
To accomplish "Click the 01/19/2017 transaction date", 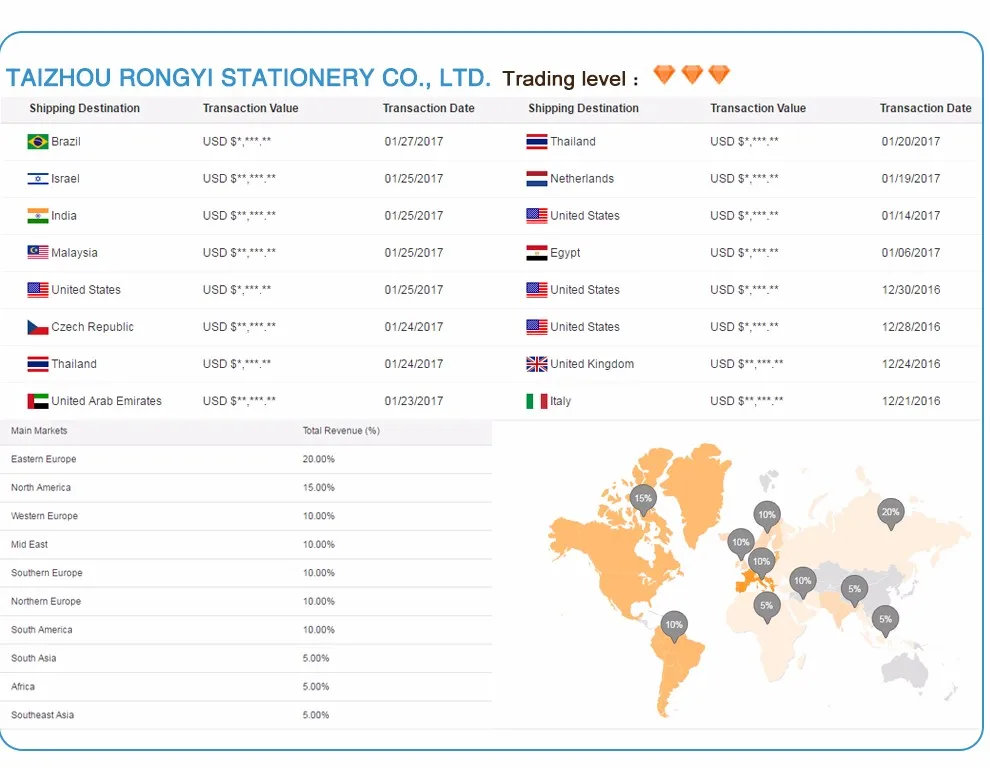I will point(910,179).
